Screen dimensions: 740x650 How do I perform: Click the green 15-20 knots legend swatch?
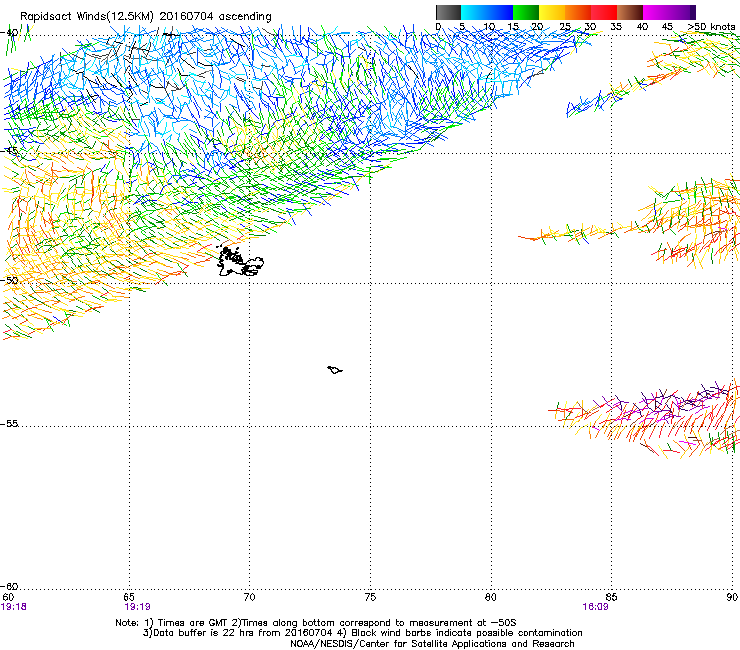(x=526, y=12)
